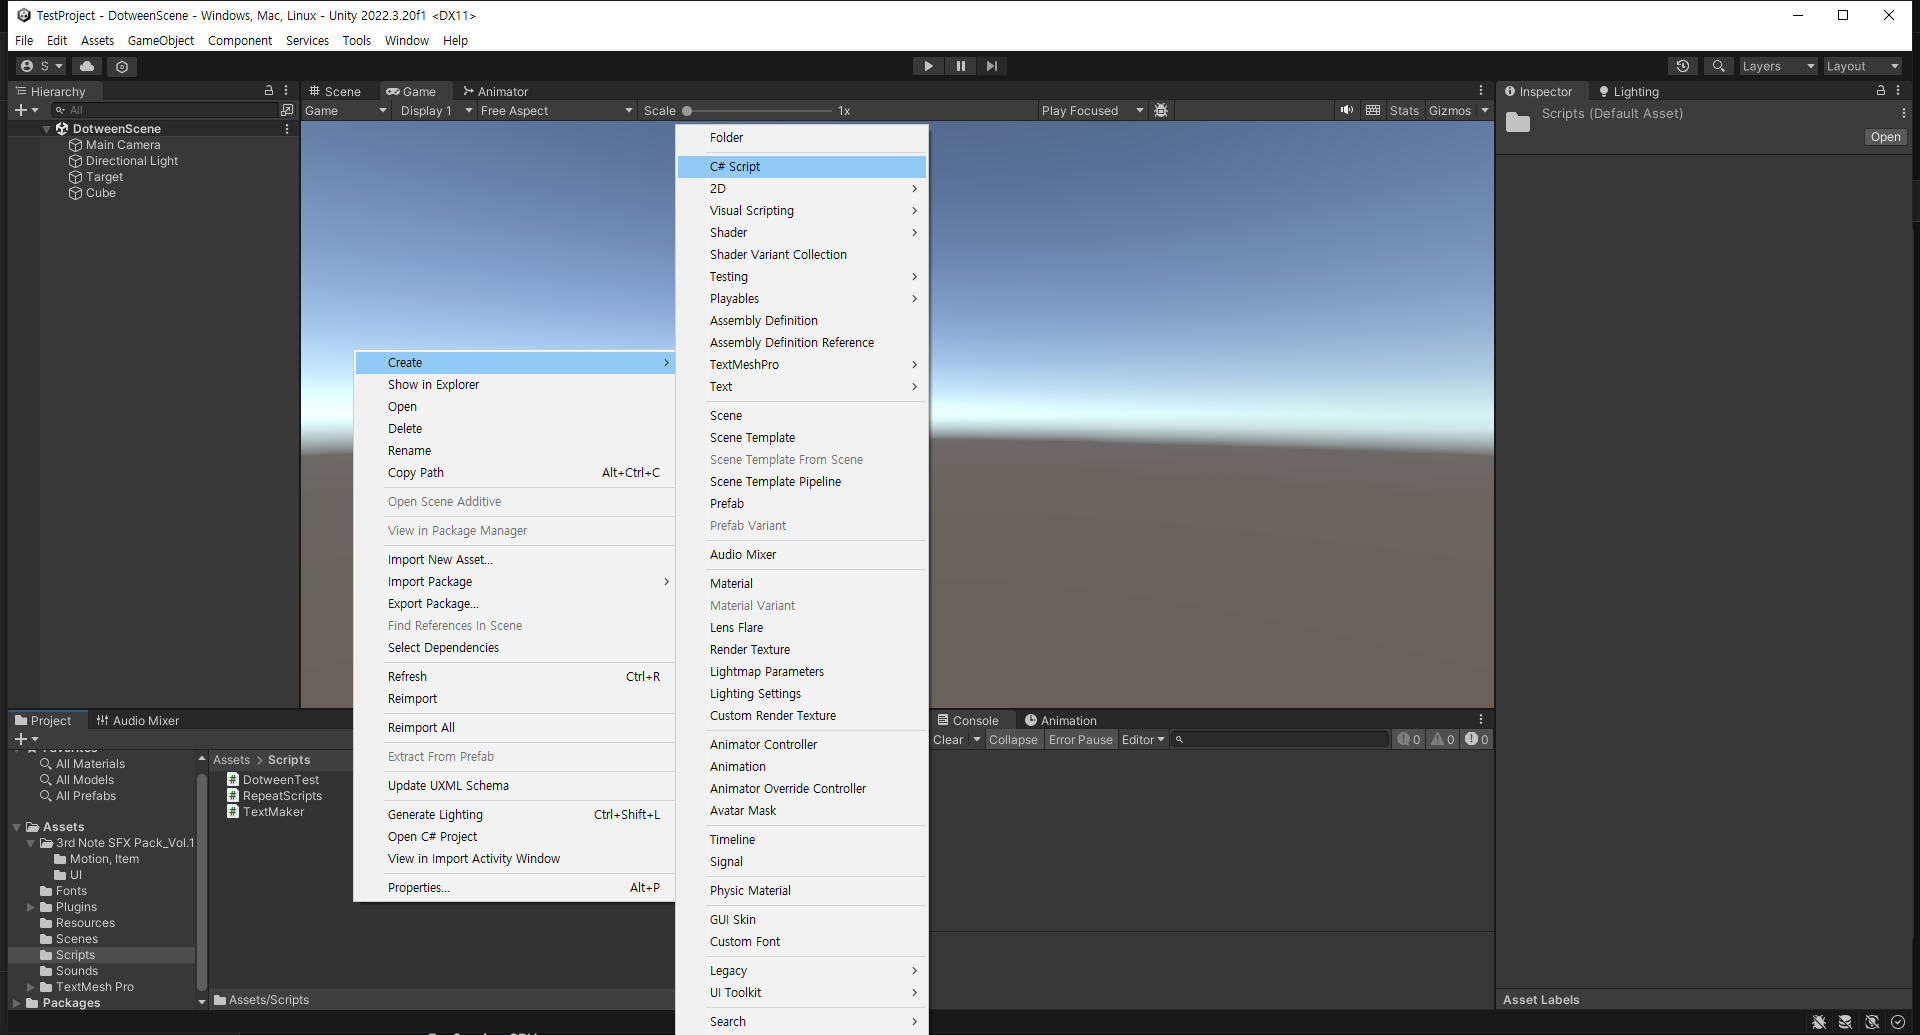Toggle Mute Audio speaker icon
Screen dimensions: 1920x1035
1347,110
